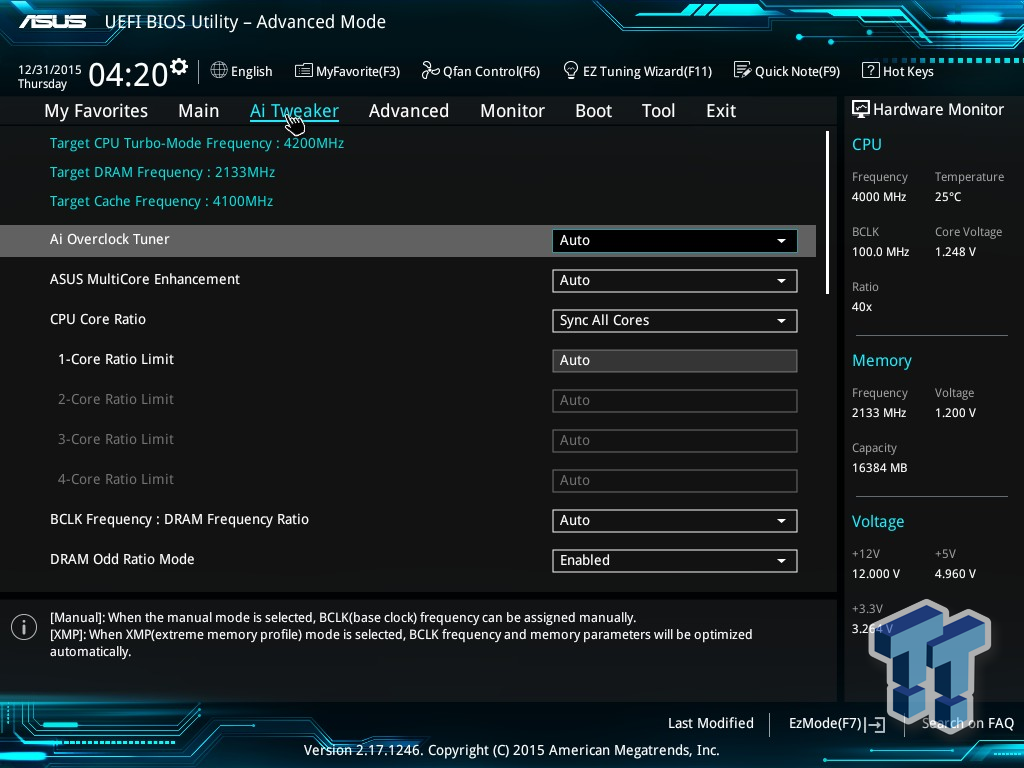
Task: Click the Hot Keys question mark icon
Action: tap(871, 70)
